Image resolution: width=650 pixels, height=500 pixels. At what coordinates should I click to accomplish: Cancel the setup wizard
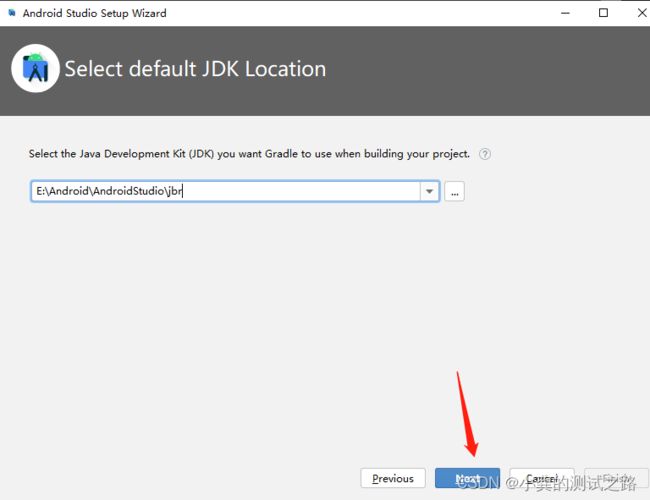pos(542,478)
